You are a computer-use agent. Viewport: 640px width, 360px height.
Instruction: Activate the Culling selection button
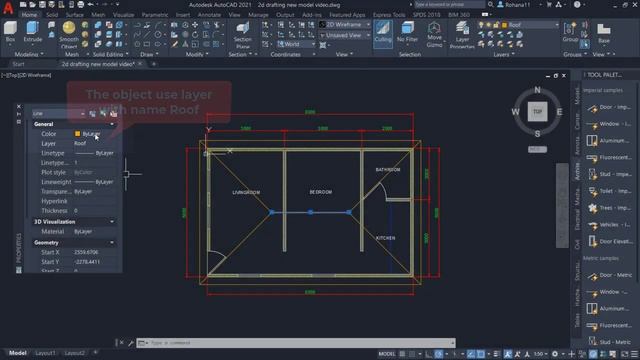click(x=383, y=33)
